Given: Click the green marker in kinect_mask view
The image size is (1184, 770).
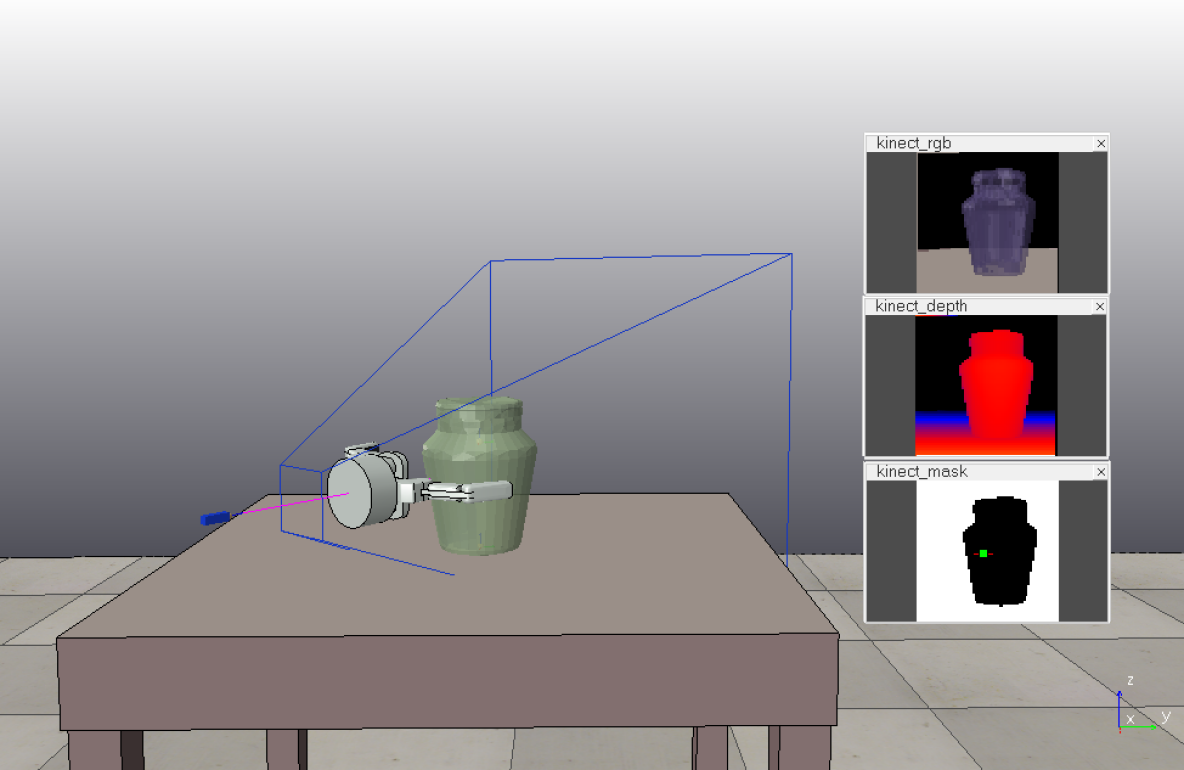Looking at the screenshot, I should [x=984, y=553].
